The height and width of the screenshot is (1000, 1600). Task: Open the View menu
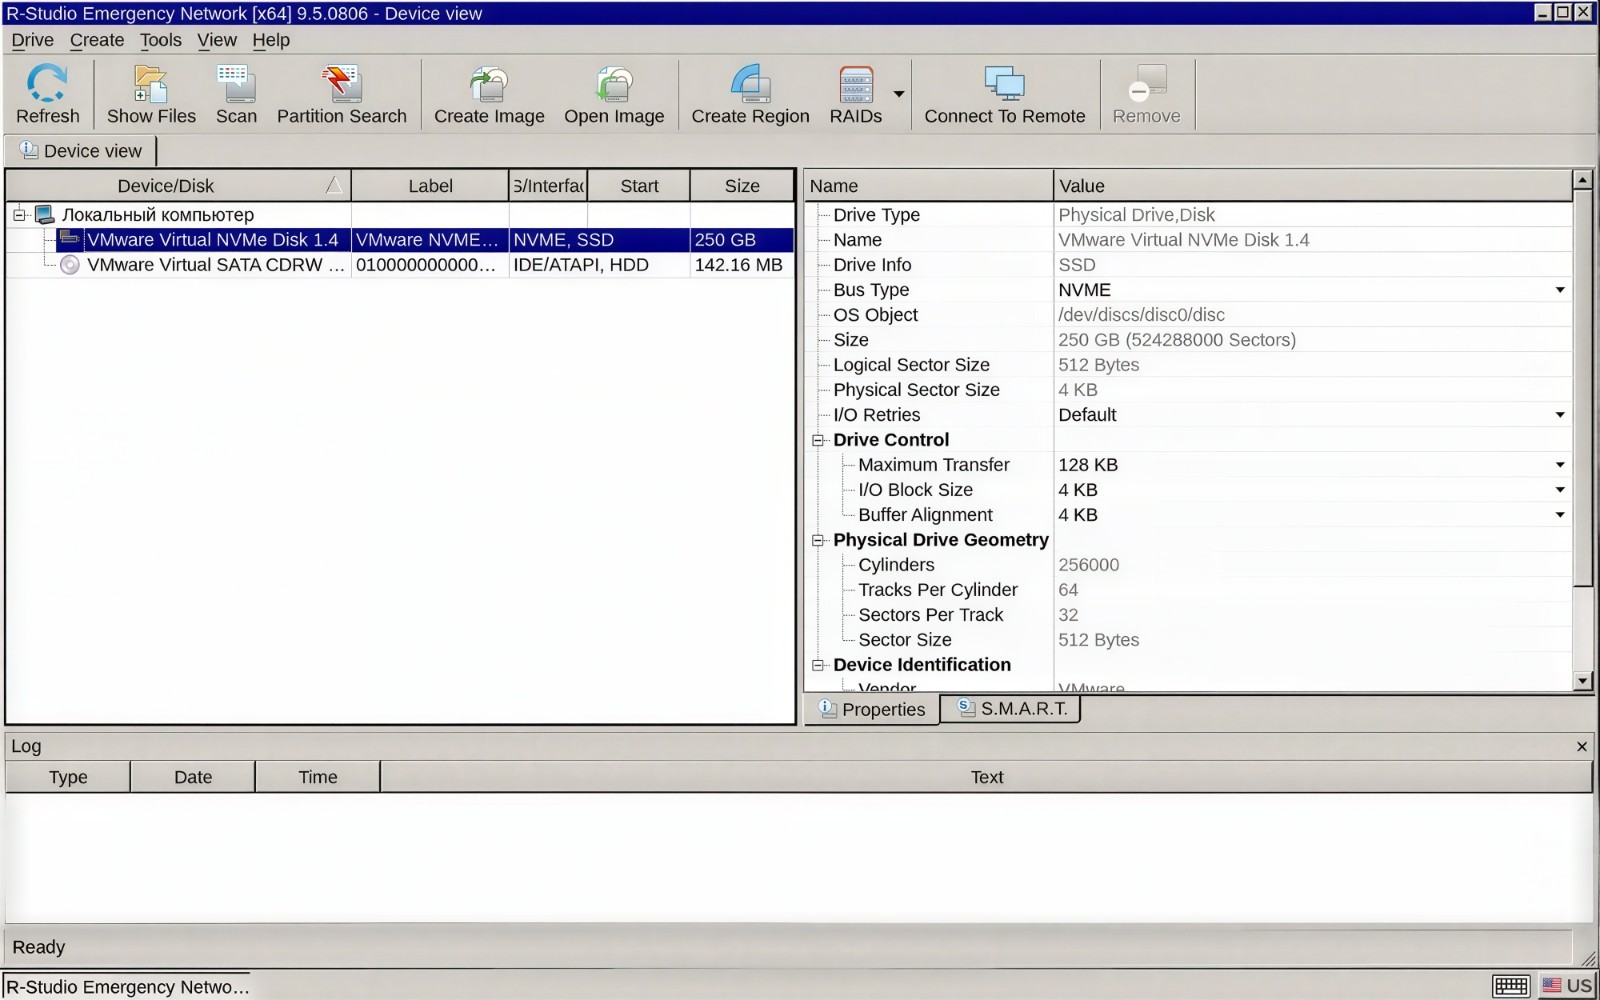(217, 40)
